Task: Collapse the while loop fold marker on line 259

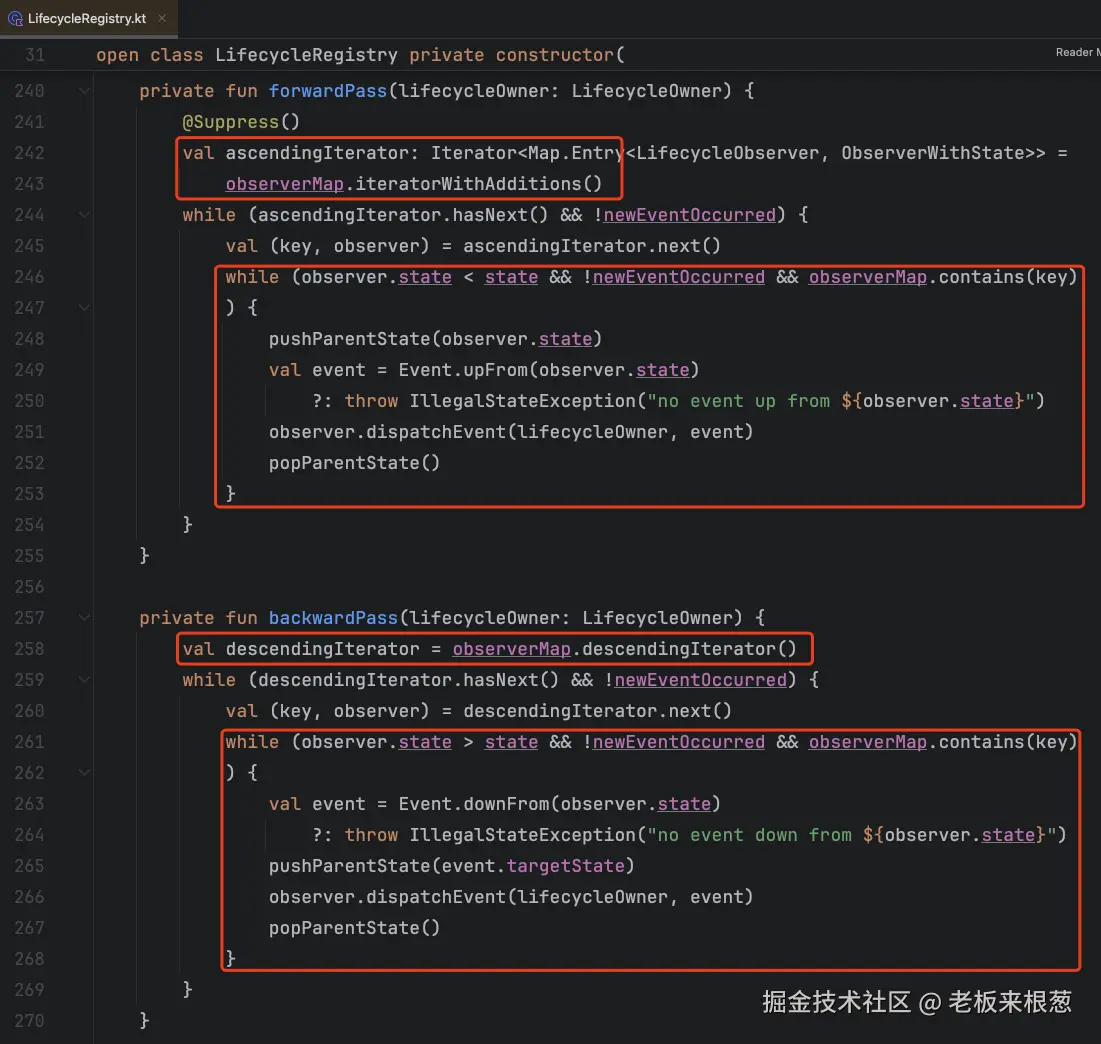Action: point(84,680)
